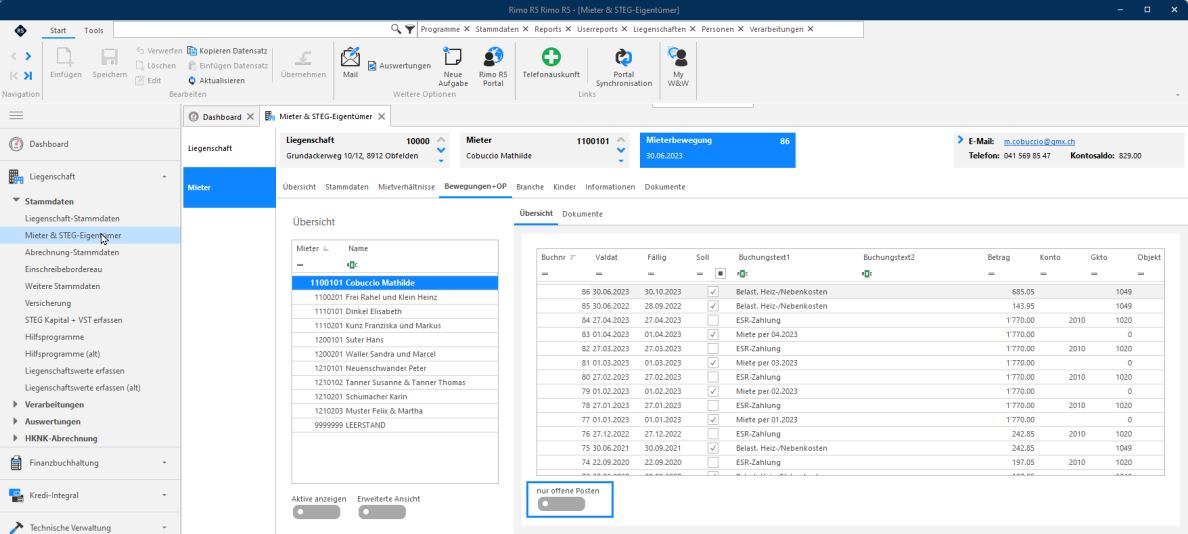Expand the E-Mail contact panel arrow
The height and width of the screenshot is (534, 1188).
pyautogui.click(x=961, y=140)
